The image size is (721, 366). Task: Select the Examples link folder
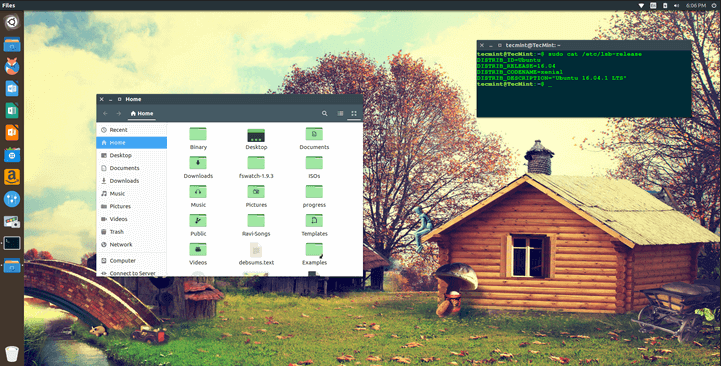(x=314, y=254)
